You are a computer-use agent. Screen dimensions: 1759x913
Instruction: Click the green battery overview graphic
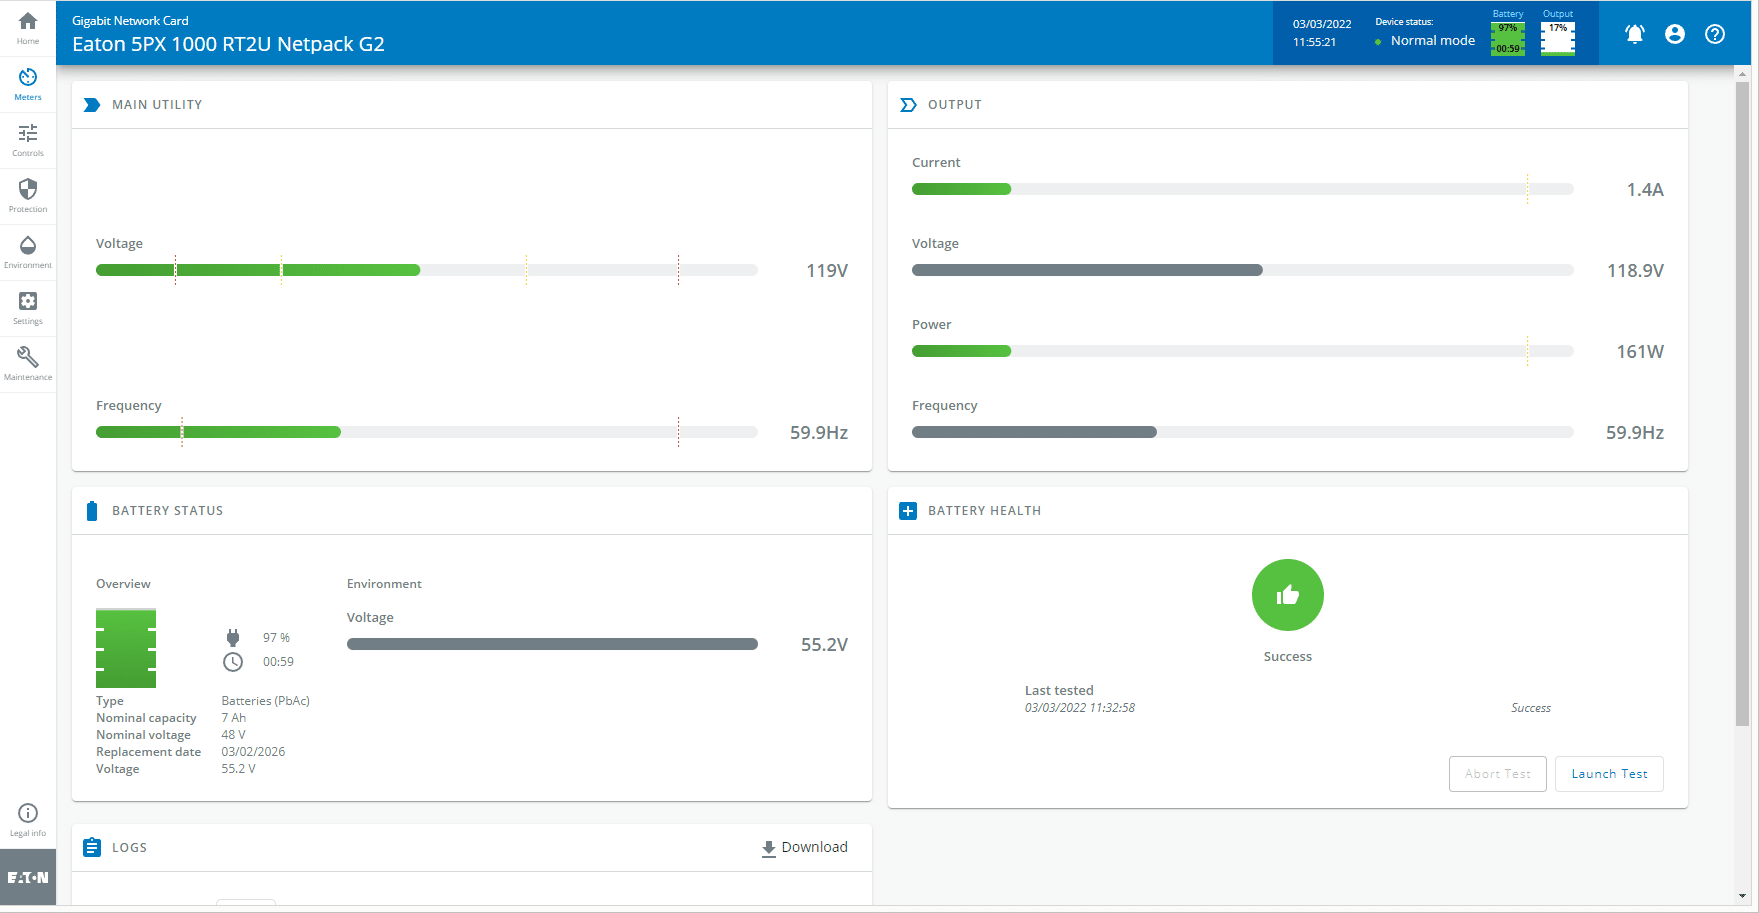(126, 648)
